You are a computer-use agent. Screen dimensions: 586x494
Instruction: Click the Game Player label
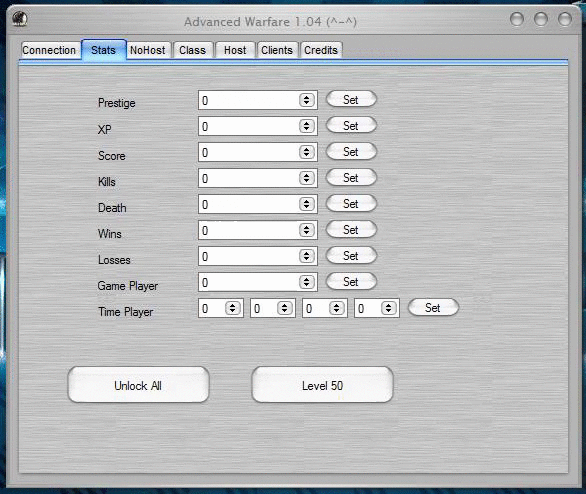click(x=128, y=286)
